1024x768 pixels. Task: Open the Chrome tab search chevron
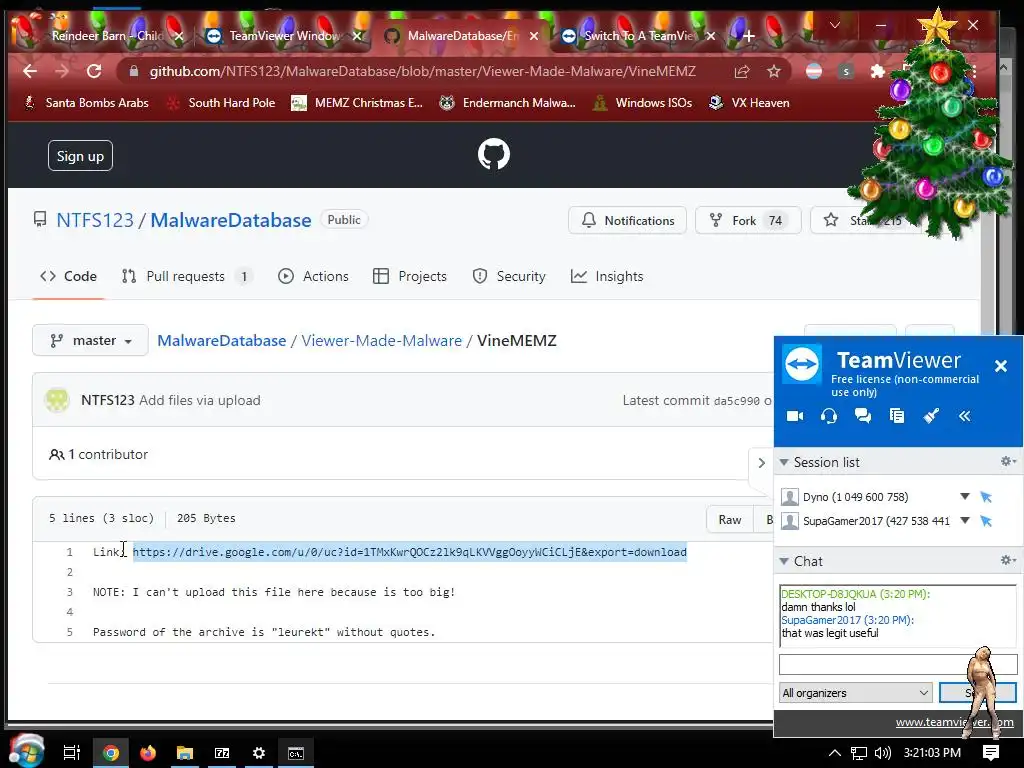coord(835,25)
